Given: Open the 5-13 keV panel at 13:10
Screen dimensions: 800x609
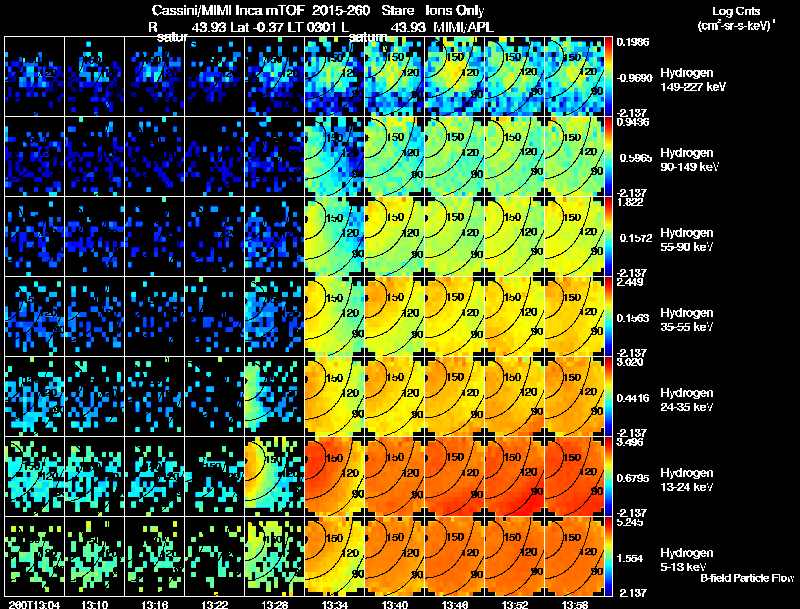Looking at the screenshot, I should pyautogui.click(x=94, y=557).
